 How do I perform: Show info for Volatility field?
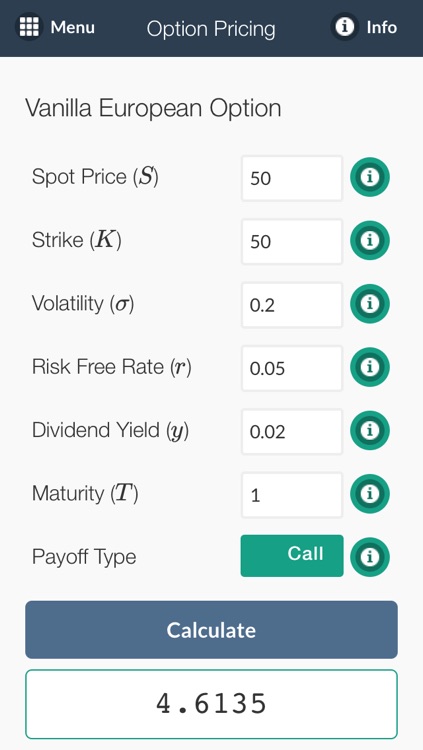coord(370,304)
